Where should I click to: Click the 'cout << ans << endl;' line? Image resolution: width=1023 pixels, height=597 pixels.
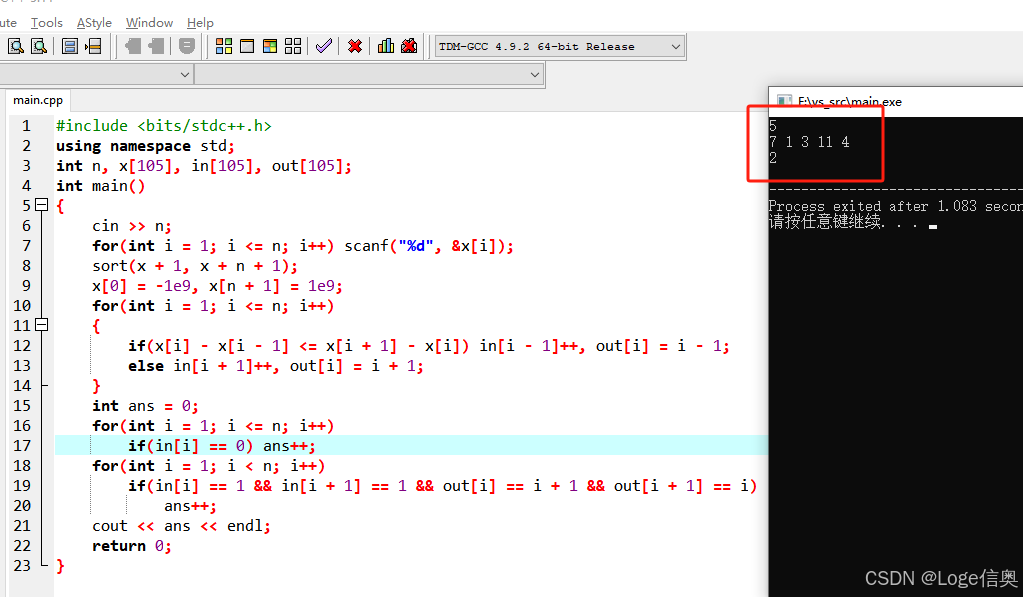point(181,526)
